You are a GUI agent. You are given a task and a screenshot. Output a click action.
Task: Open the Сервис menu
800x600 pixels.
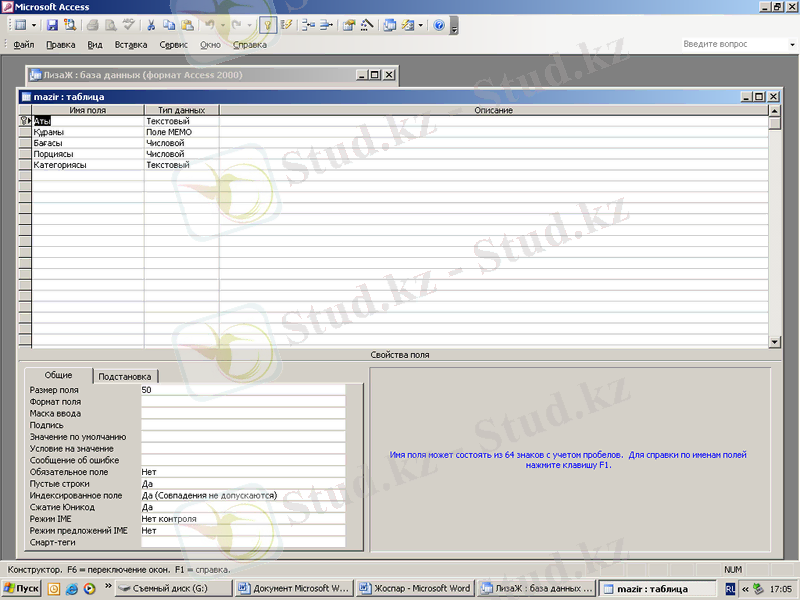(x=173, y=45)
